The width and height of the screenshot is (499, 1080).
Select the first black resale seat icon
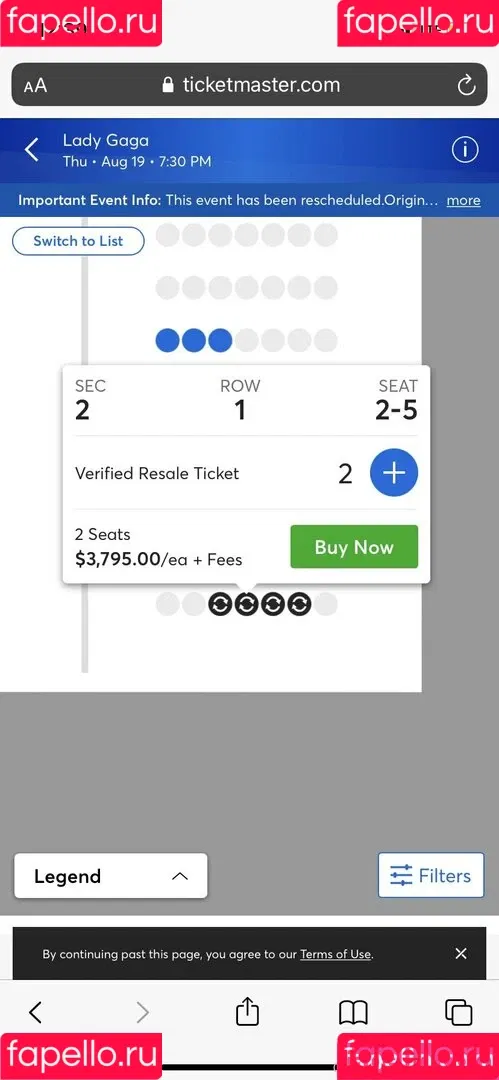click(x=221, y=604)
